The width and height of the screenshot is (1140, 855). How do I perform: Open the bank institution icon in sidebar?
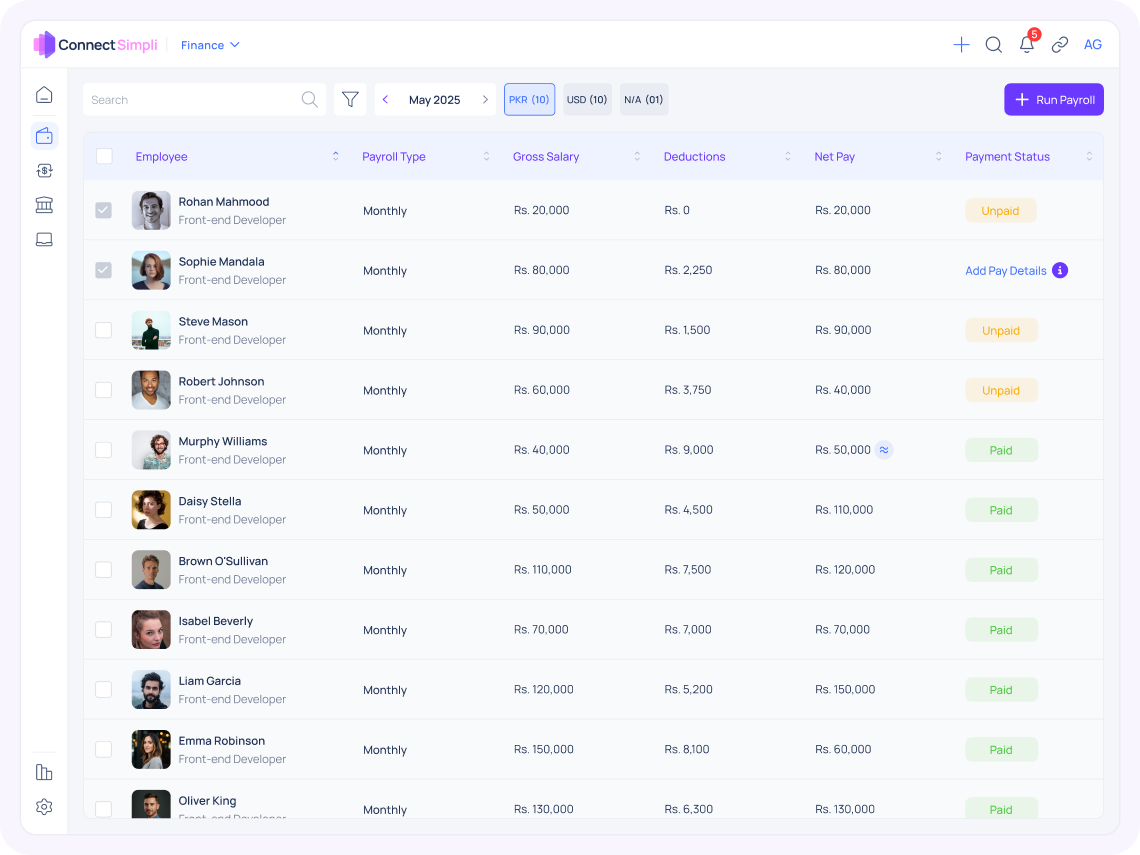click(x=44, y=204)
